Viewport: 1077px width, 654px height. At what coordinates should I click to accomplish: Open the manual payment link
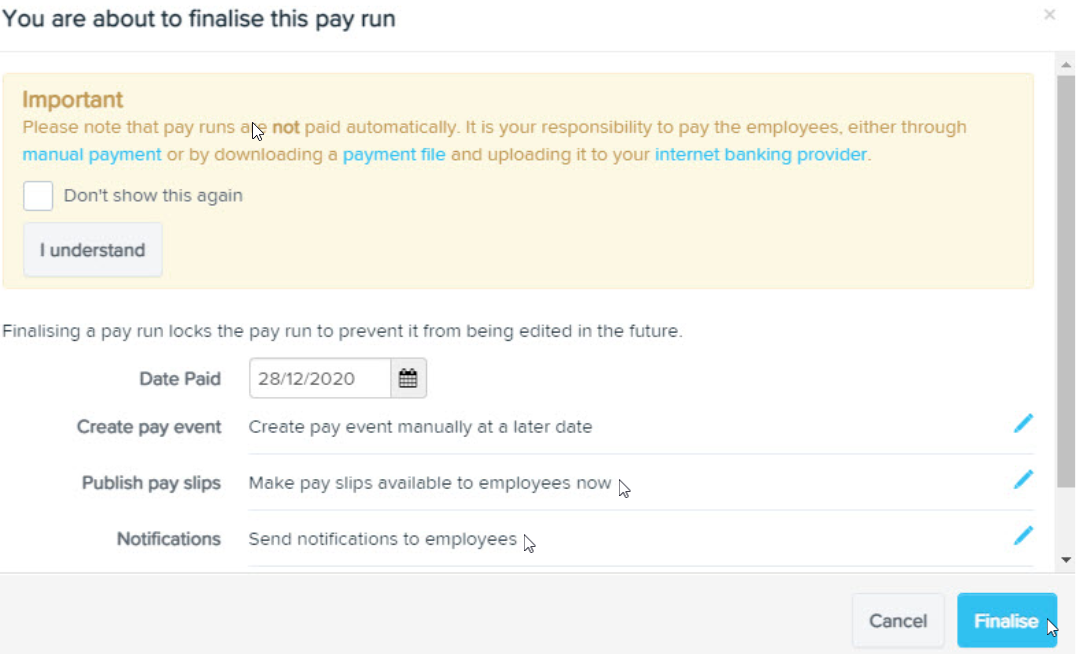[x=92, y=155]
